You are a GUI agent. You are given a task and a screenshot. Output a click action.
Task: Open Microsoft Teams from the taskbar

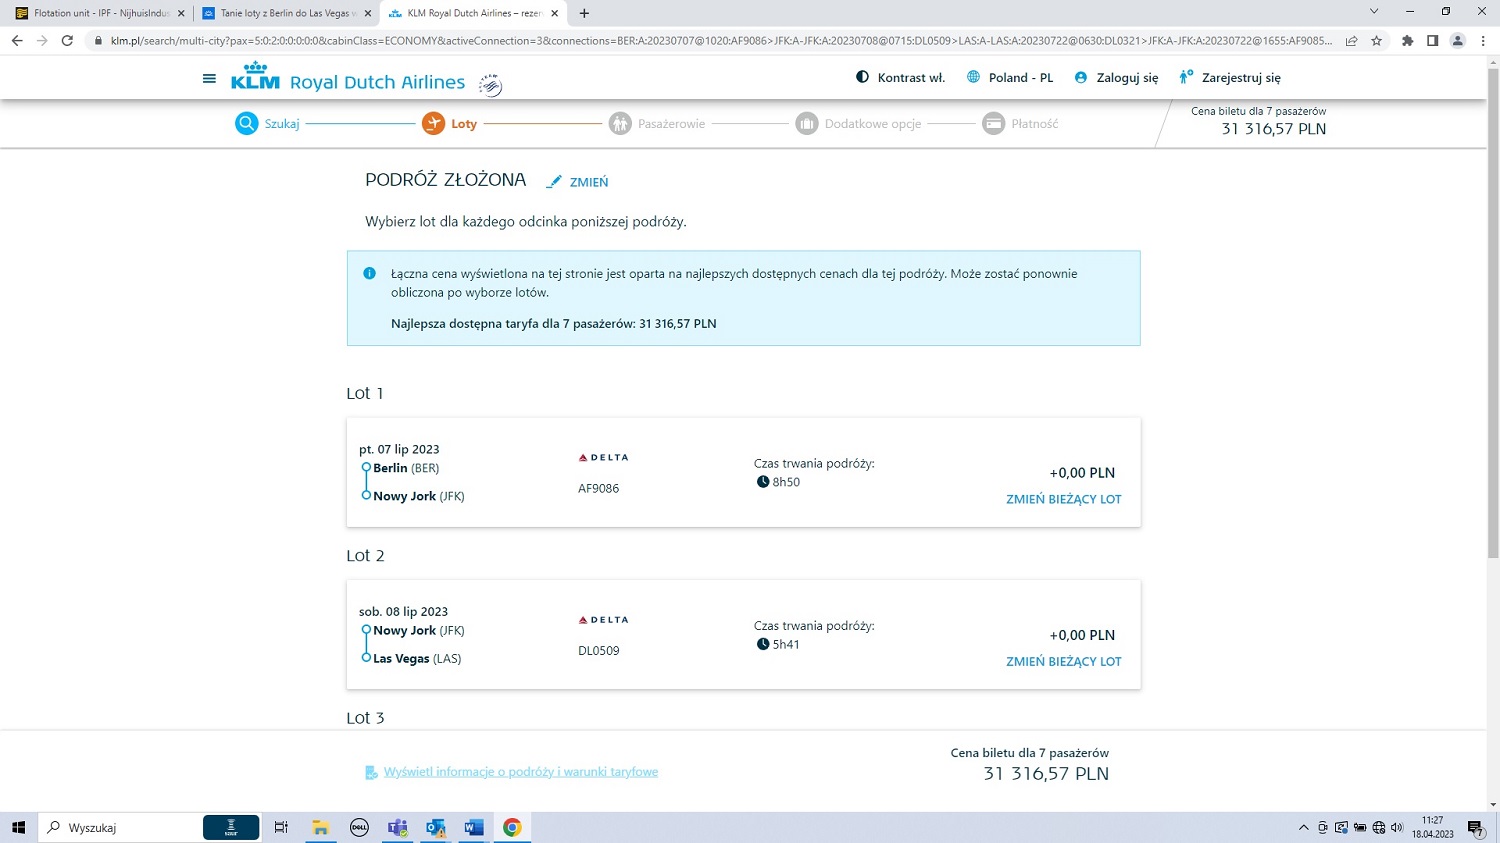tap(398, 827)
